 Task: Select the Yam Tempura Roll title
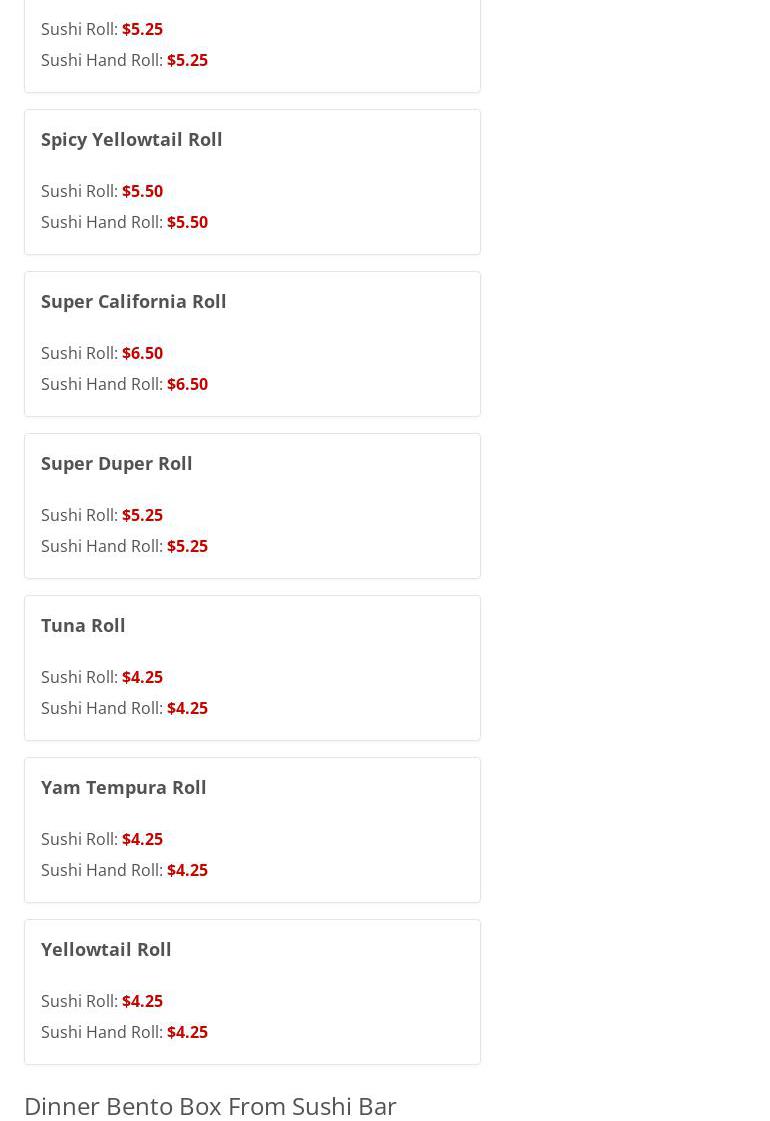point(123,787)
